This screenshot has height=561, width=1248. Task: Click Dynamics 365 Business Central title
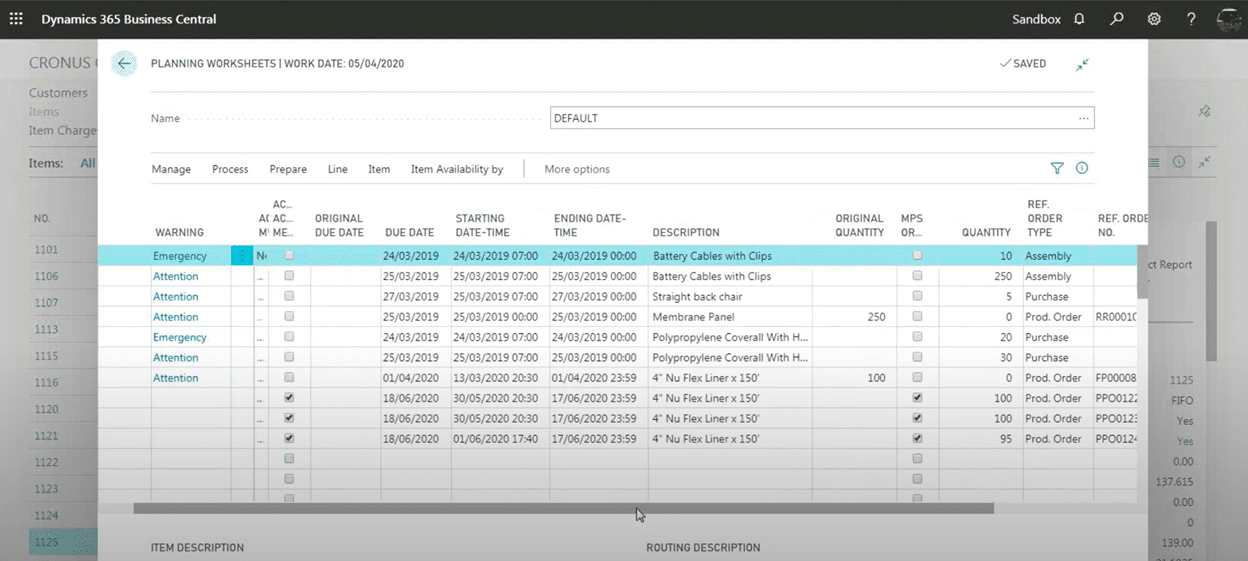[128, 19]
